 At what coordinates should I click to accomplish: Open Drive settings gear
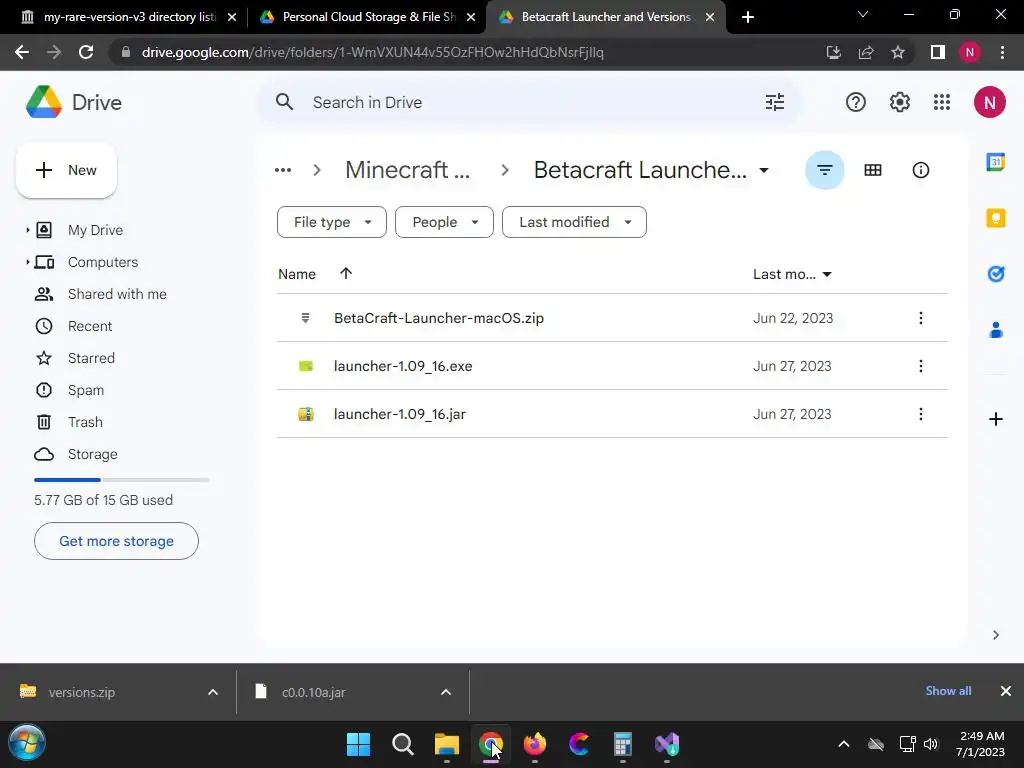tap(899, 102)
